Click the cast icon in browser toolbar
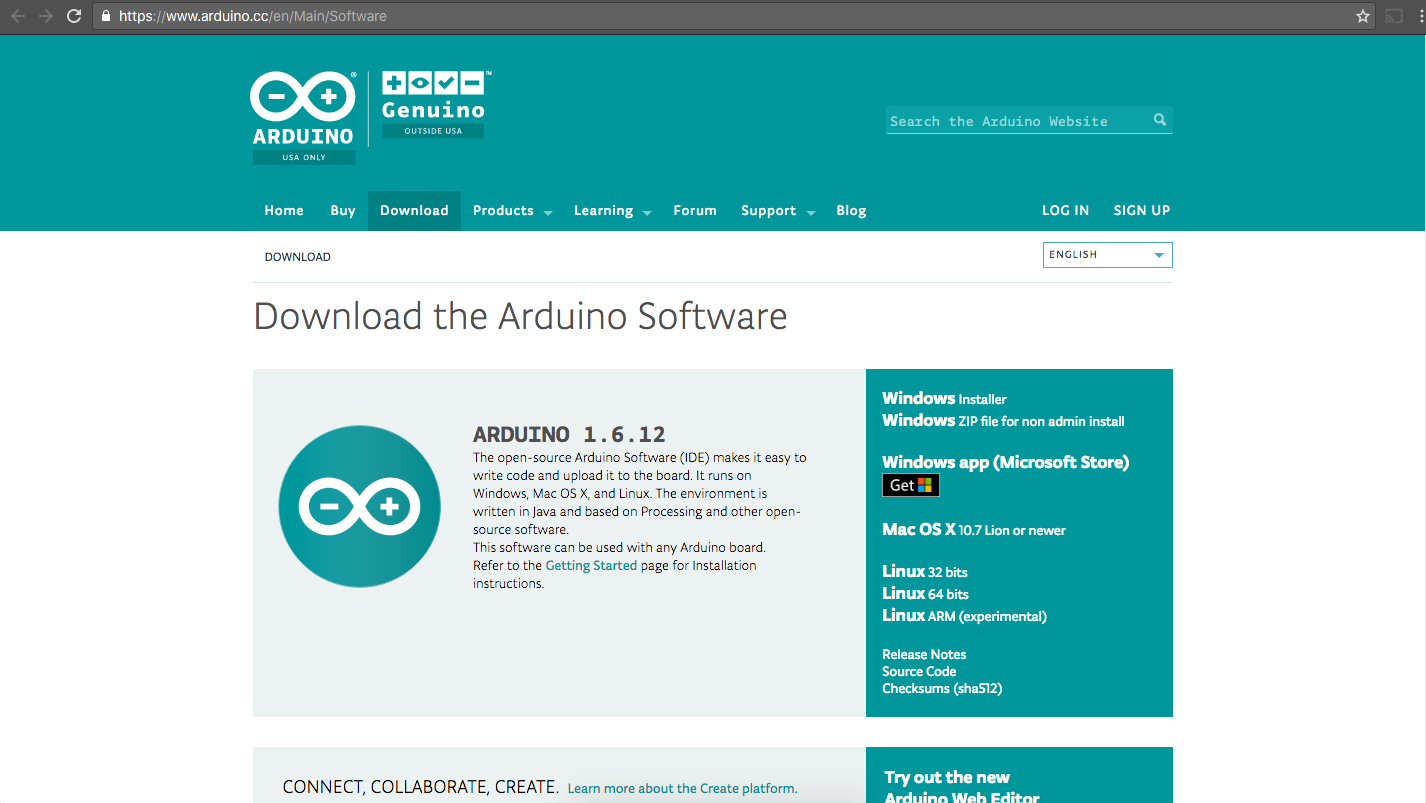The width and height of the screenshot is (1426, 803). pyautogui.click(x=1394, y=16)
